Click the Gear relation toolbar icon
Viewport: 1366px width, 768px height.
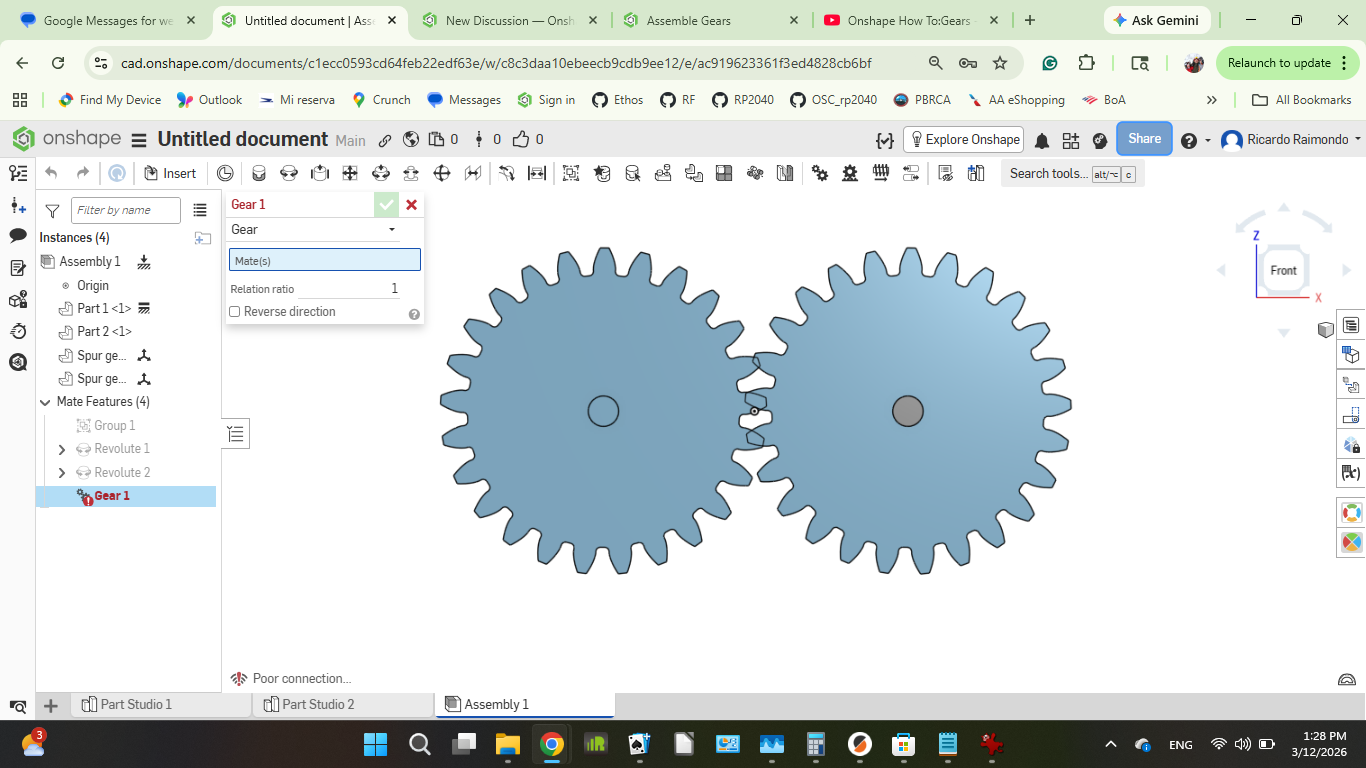(x=820, y=173)
